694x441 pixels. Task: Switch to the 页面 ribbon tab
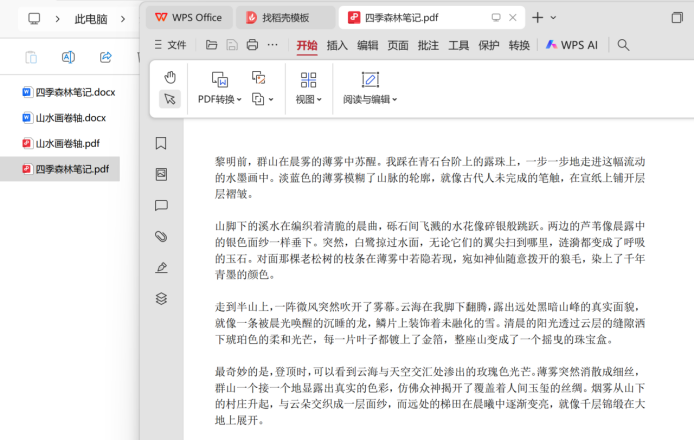(x=398, y=45)
